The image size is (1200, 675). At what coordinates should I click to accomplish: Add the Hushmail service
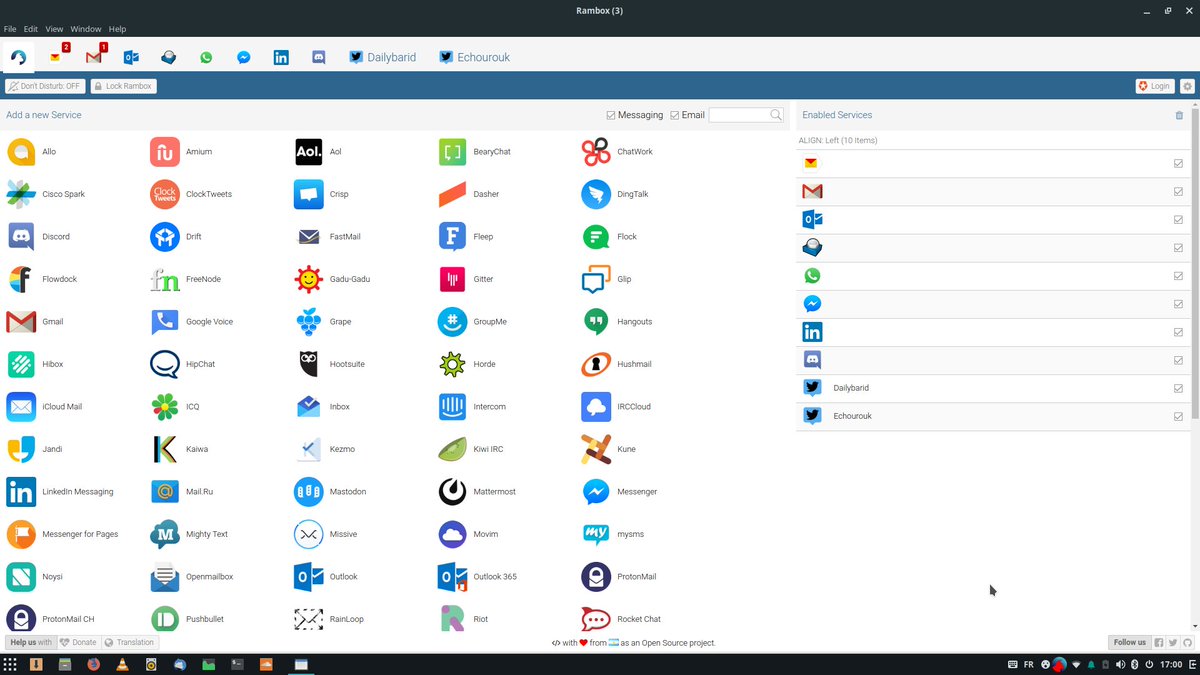617,364
